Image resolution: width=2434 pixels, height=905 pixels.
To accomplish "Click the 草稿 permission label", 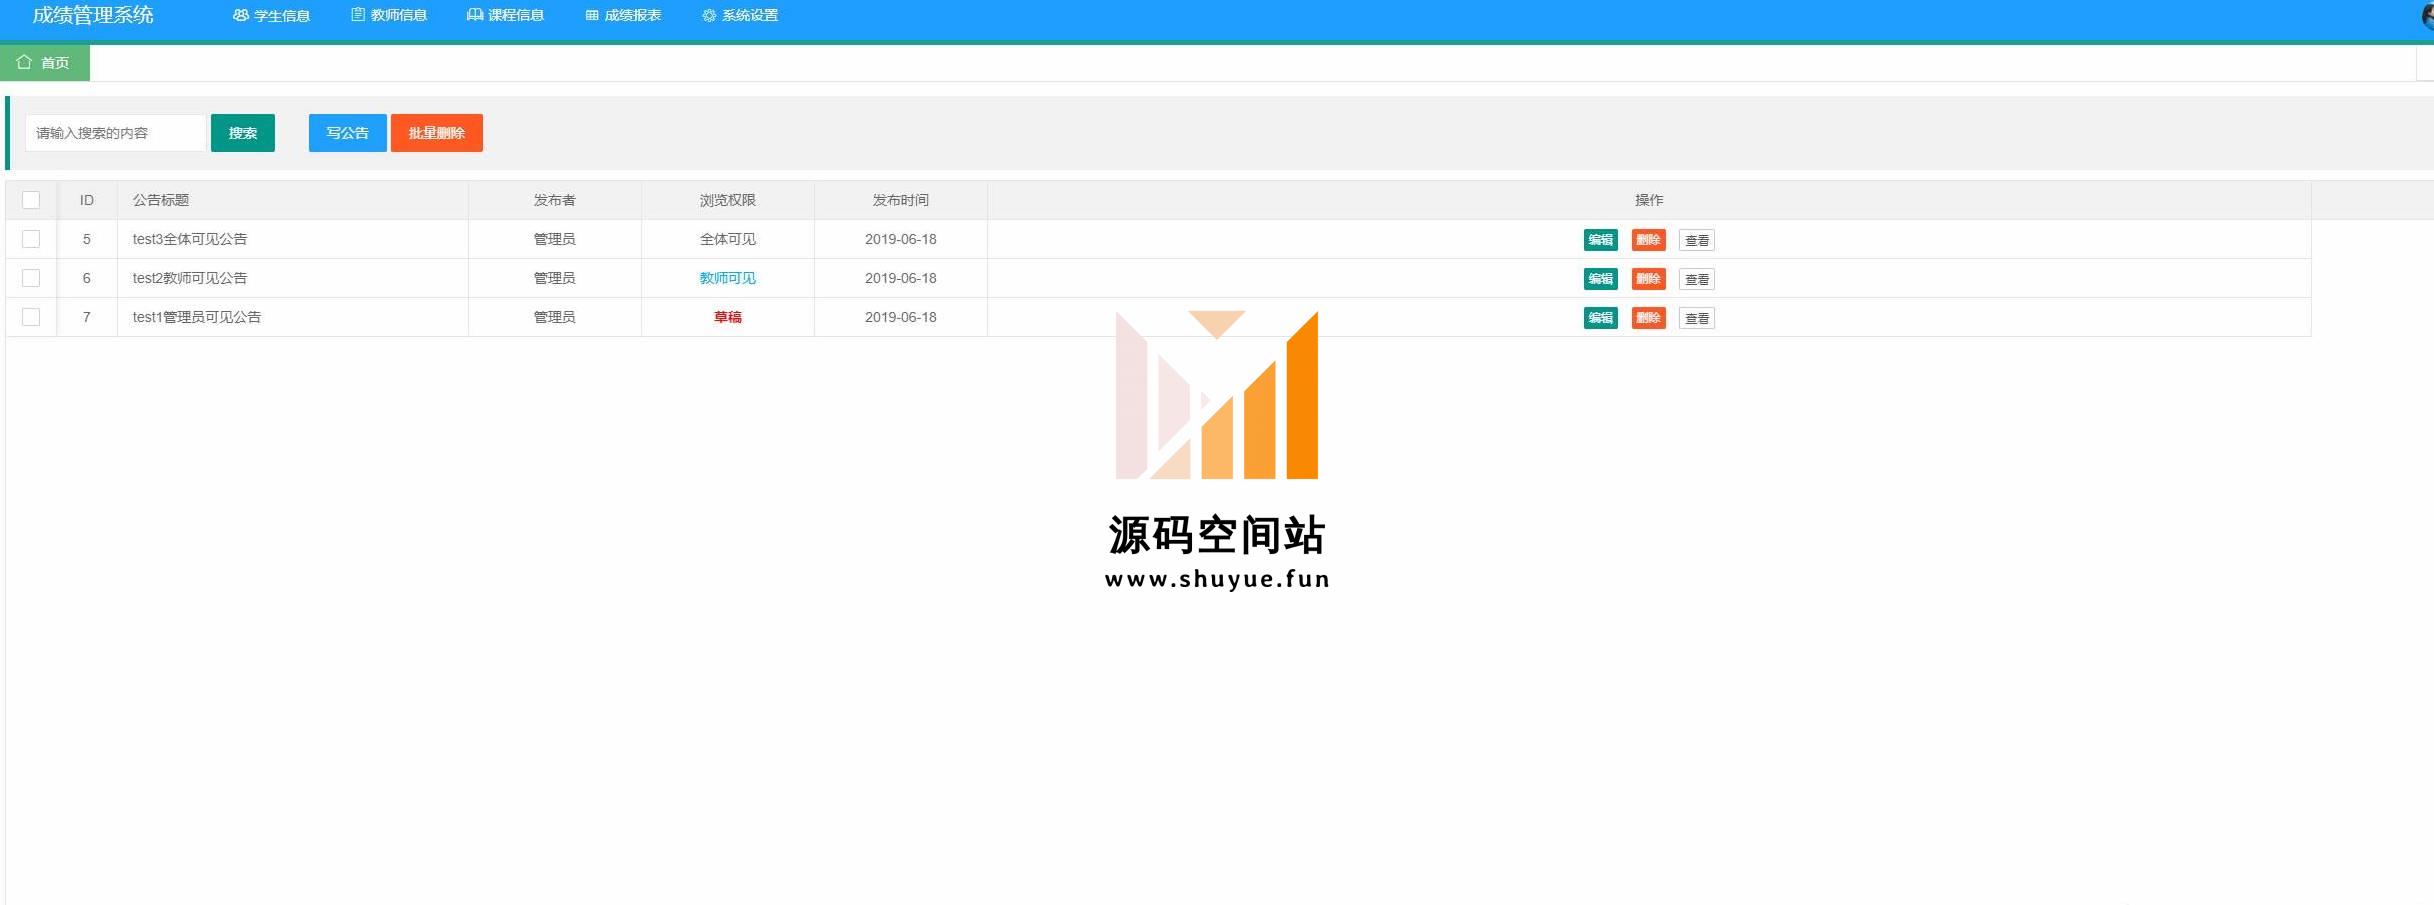I will tap(728, 317).
